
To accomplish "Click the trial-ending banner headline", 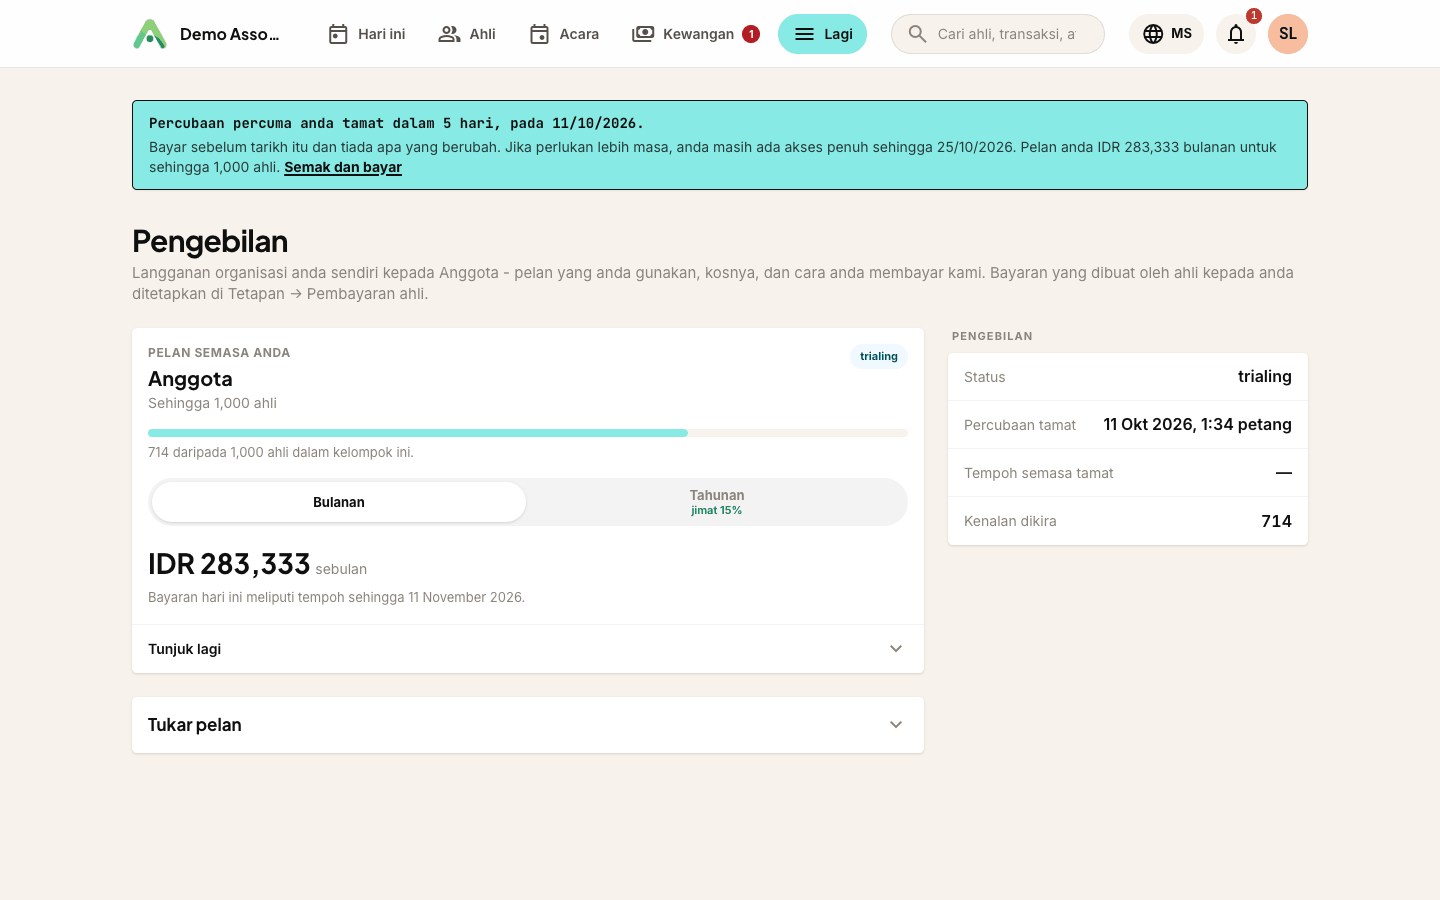I will (x=396, y=123).
